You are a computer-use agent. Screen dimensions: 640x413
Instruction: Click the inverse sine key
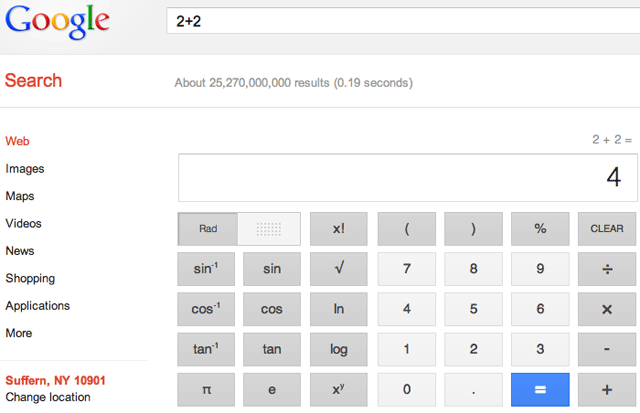point(206,269)
